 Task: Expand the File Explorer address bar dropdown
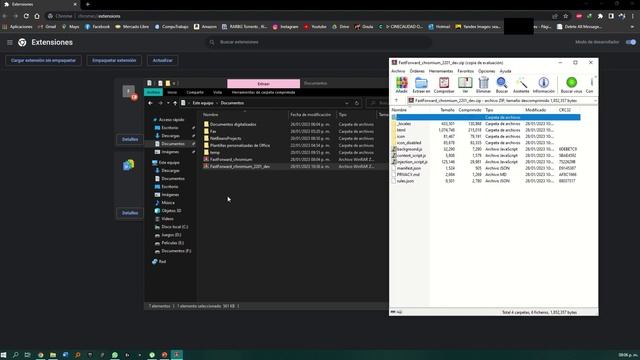[347, 103]
